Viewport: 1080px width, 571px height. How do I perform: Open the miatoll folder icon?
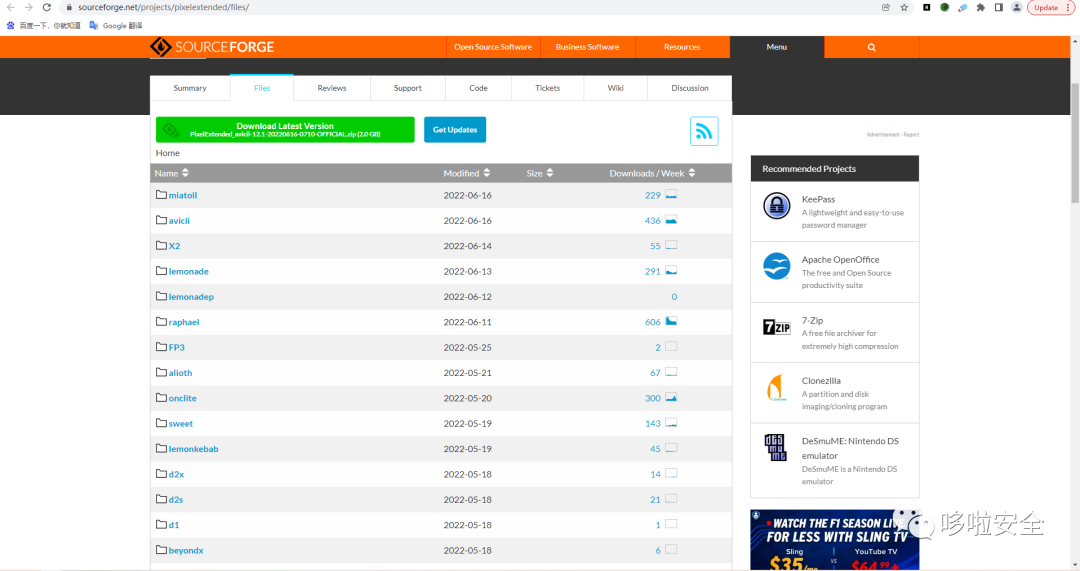tap(161, 195)
